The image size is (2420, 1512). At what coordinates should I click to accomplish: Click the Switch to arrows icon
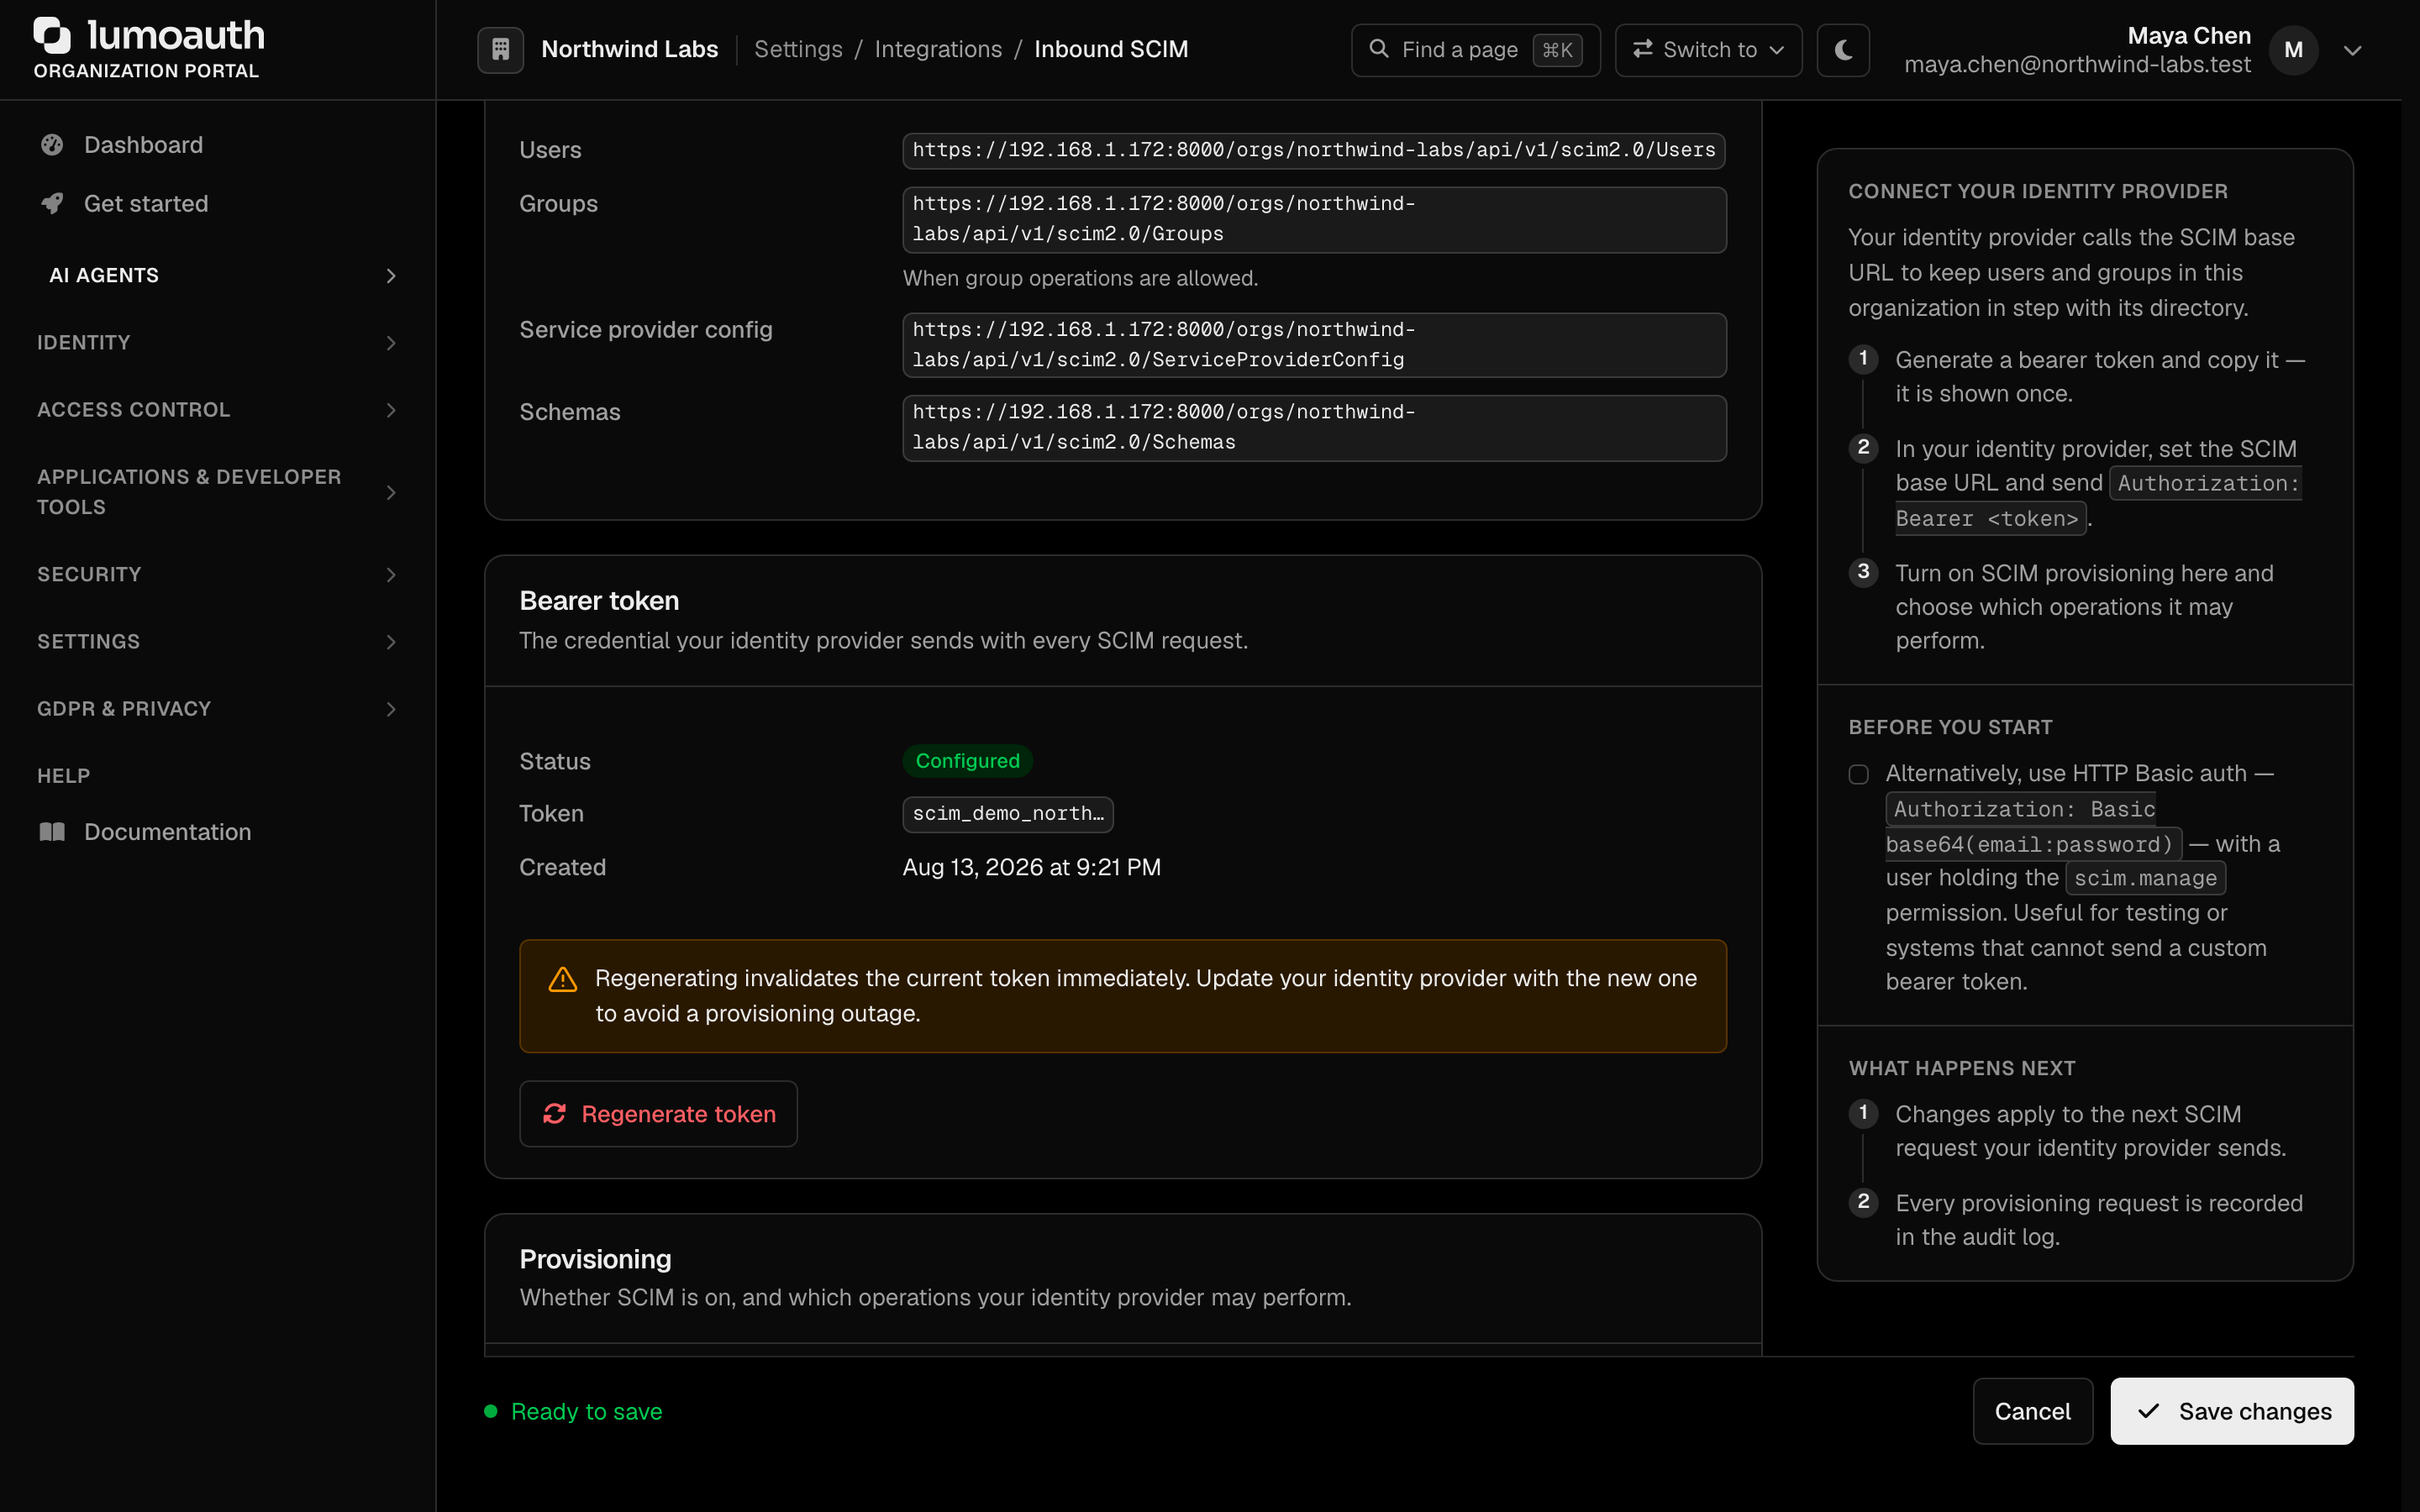point(1642,49)
